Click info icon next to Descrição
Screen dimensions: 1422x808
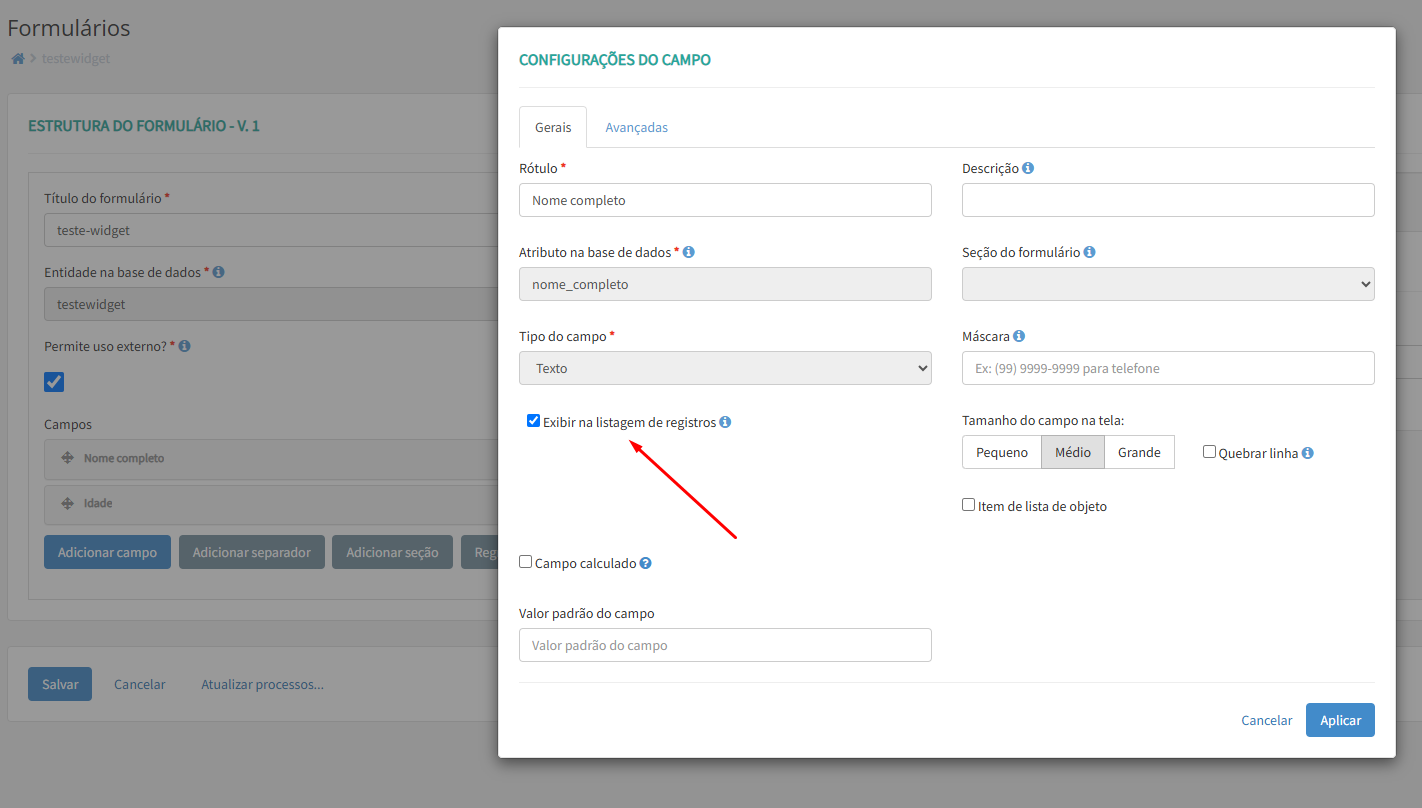tap(1028, 168)
